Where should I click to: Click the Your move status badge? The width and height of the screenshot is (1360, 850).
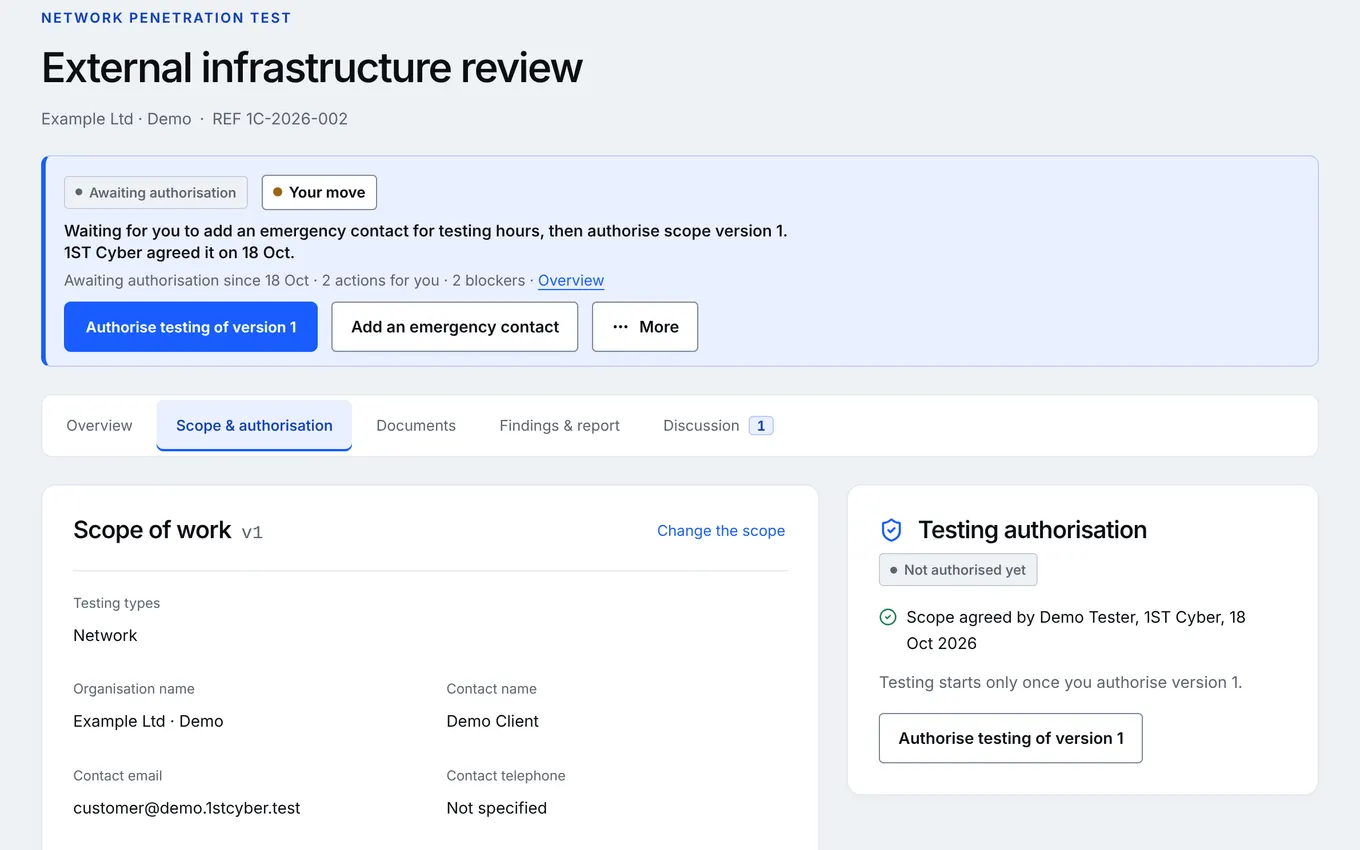[319, 193]
